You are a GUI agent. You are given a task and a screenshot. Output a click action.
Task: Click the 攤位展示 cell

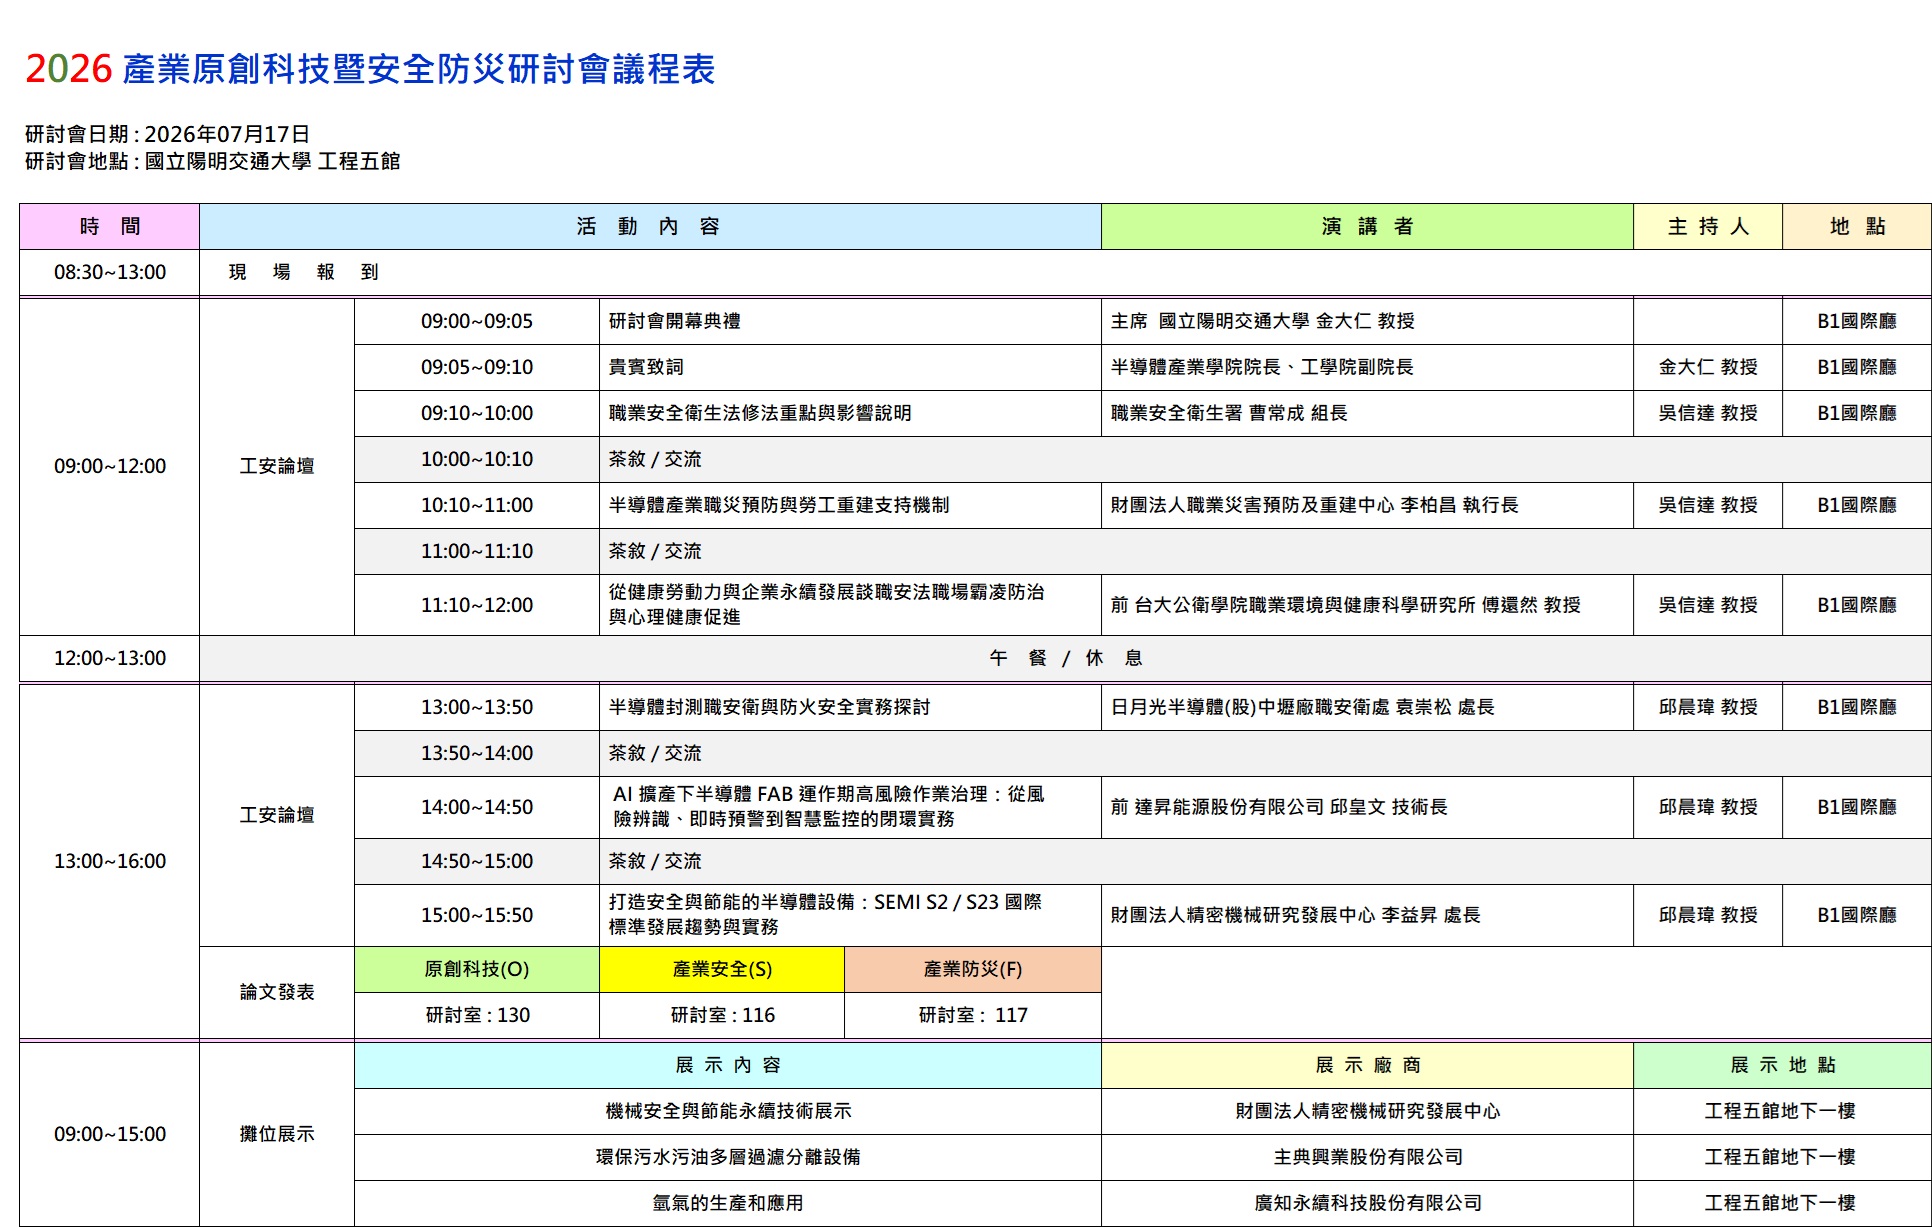point(277,1134)
